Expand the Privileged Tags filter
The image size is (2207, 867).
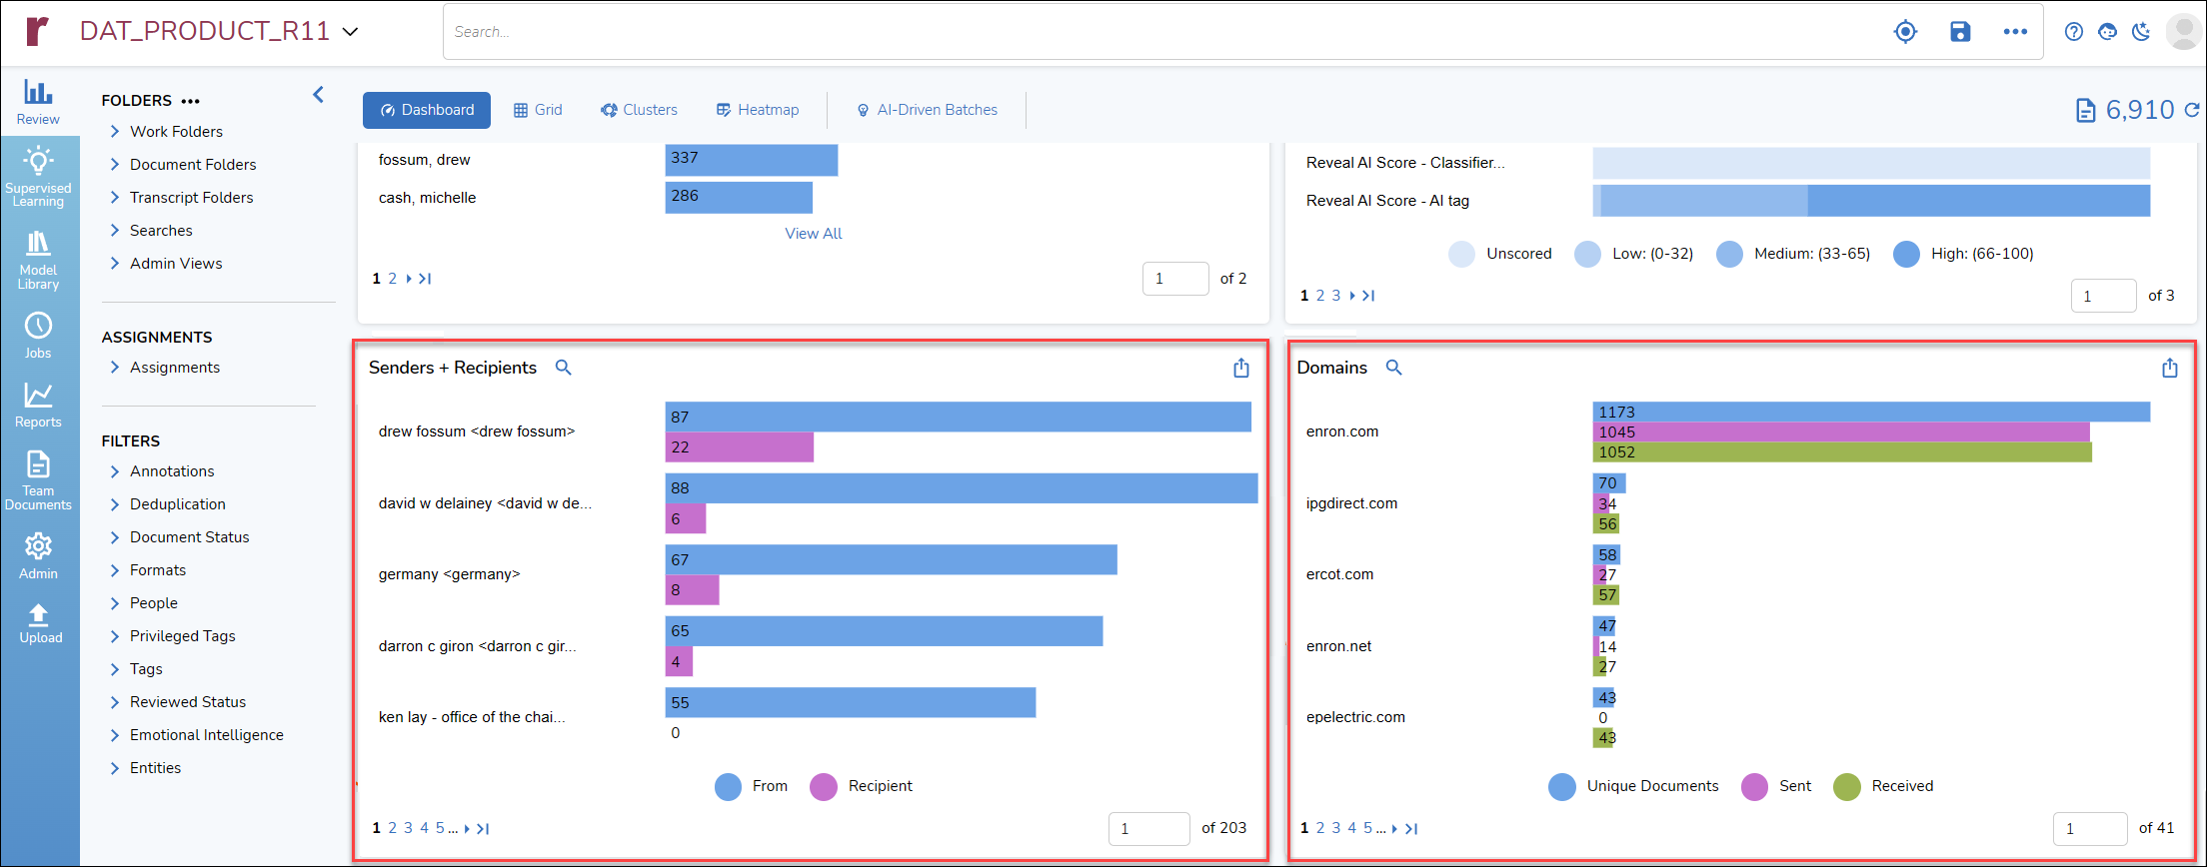coord(114,636)
